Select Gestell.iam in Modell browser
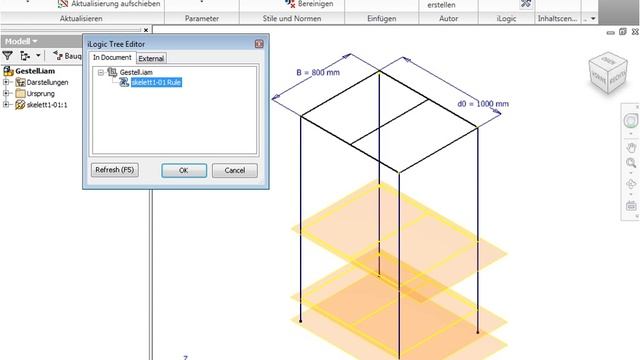The height and width of the screenshot is (360, 640). coord(35,71)
